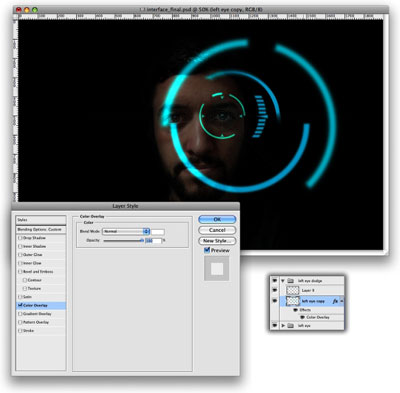Image resolution: width=400 pixels, height=393 pixels.
Task: Click the left eye copy layer thumbnail
Action: tap(293, 301)
